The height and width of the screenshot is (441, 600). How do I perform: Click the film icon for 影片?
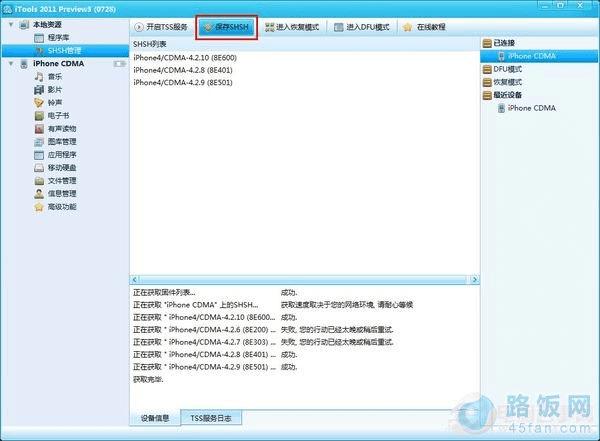pyautogui.click(x=39, y=90)
